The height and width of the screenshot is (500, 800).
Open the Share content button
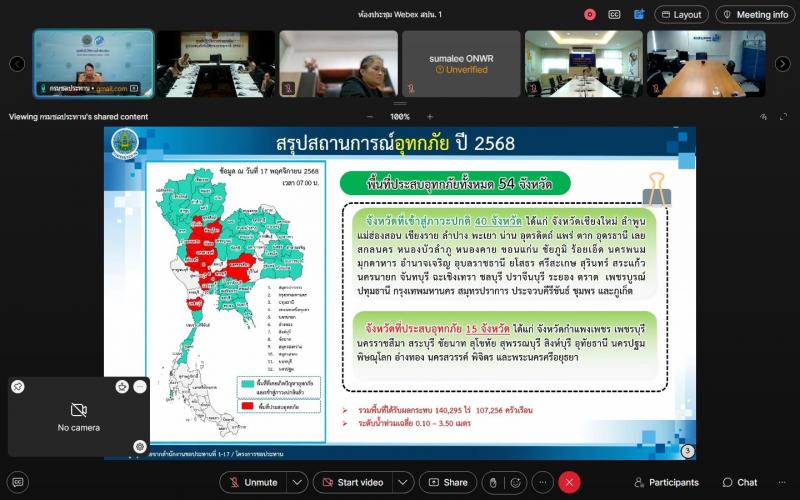pos(448,482)
